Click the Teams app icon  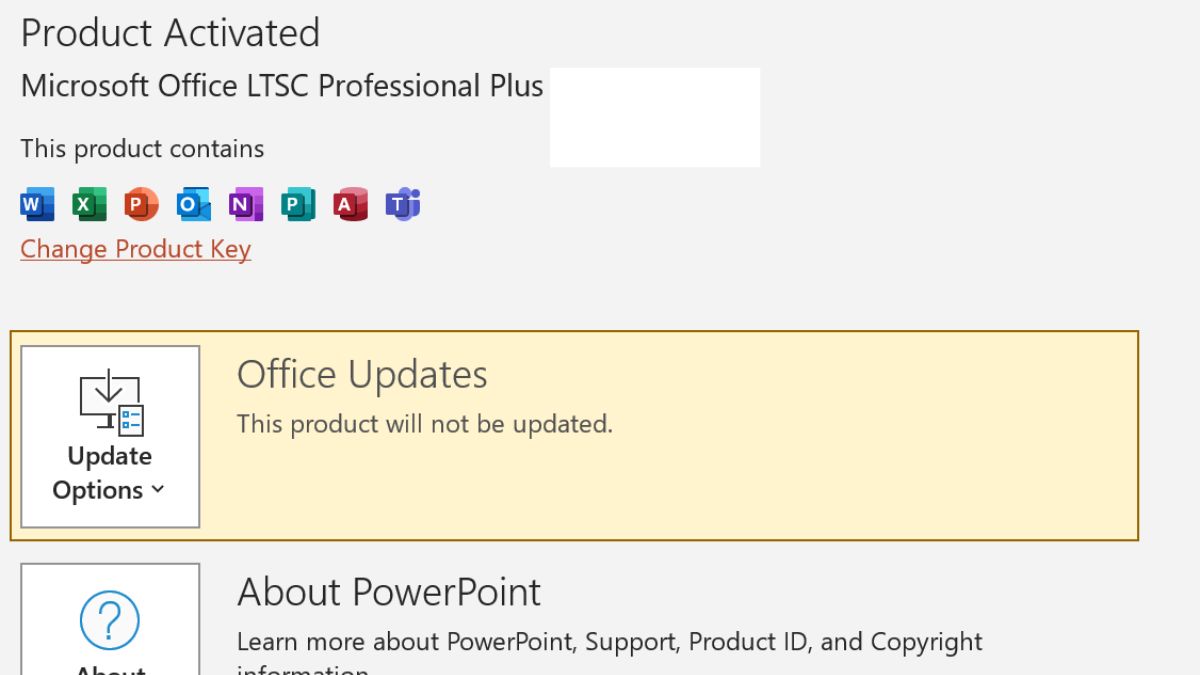[402, 205]
